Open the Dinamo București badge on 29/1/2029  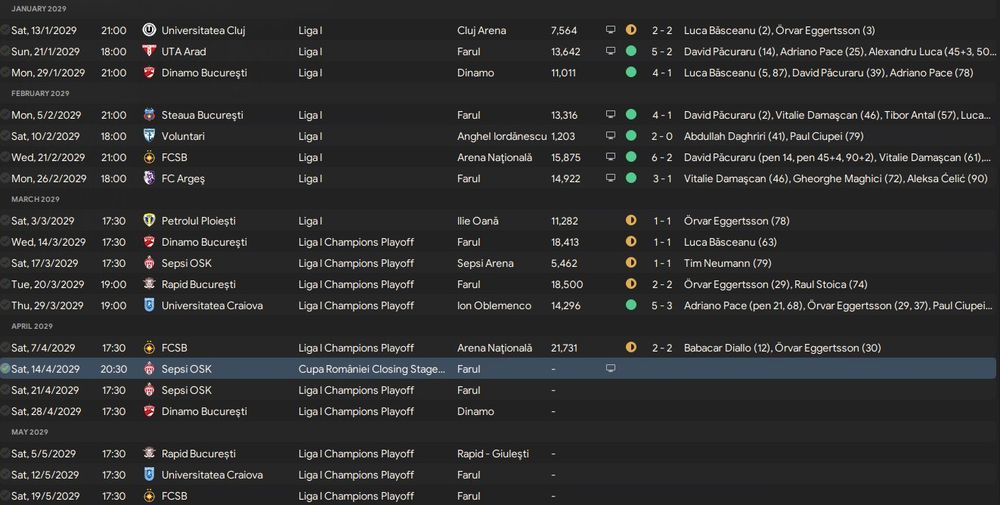tap(149, 73)
